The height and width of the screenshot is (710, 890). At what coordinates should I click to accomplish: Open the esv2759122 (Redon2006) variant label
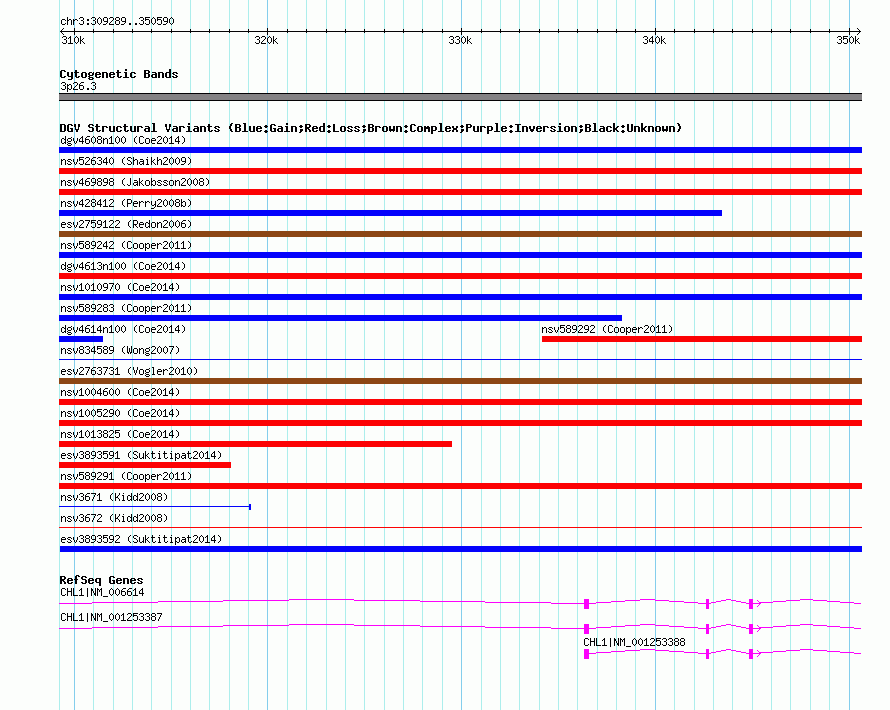click(x=126, y=224)
